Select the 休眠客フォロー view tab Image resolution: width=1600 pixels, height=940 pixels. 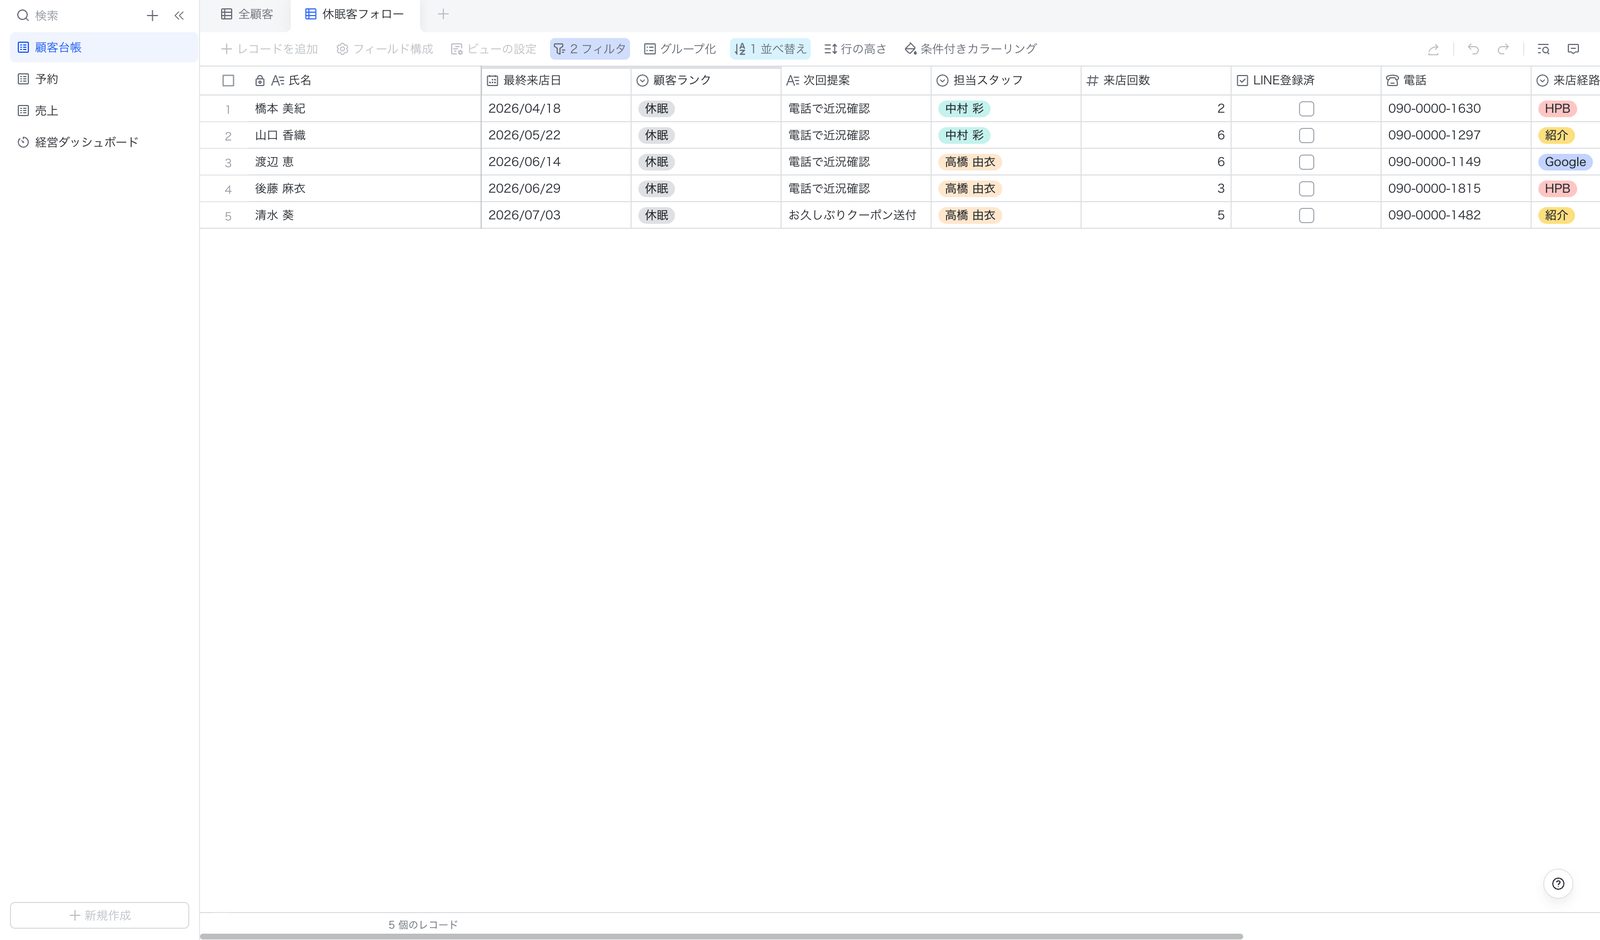click(x=355, y=14)
